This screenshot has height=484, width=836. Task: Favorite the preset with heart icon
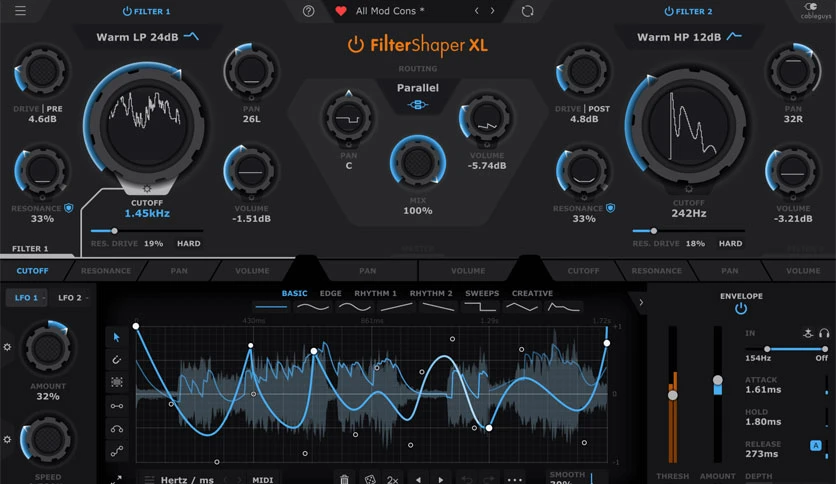[x=341, y=11]
